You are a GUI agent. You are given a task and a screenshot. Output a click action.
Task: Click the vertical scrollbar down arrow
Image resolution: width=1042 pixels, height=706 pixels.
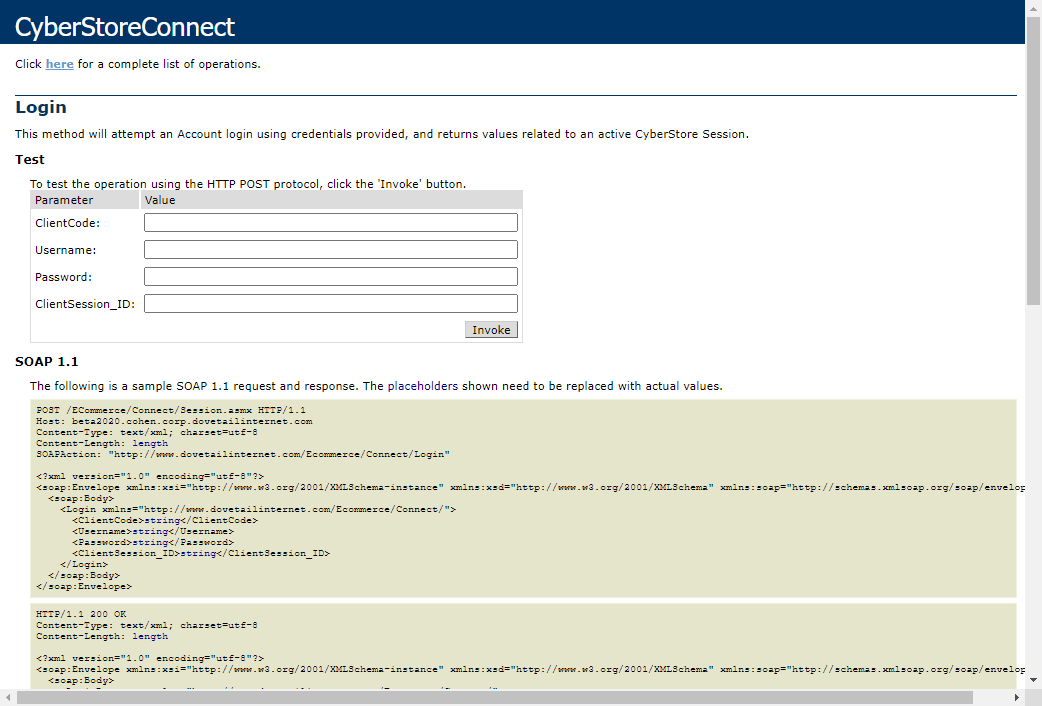pos(1033,681)
